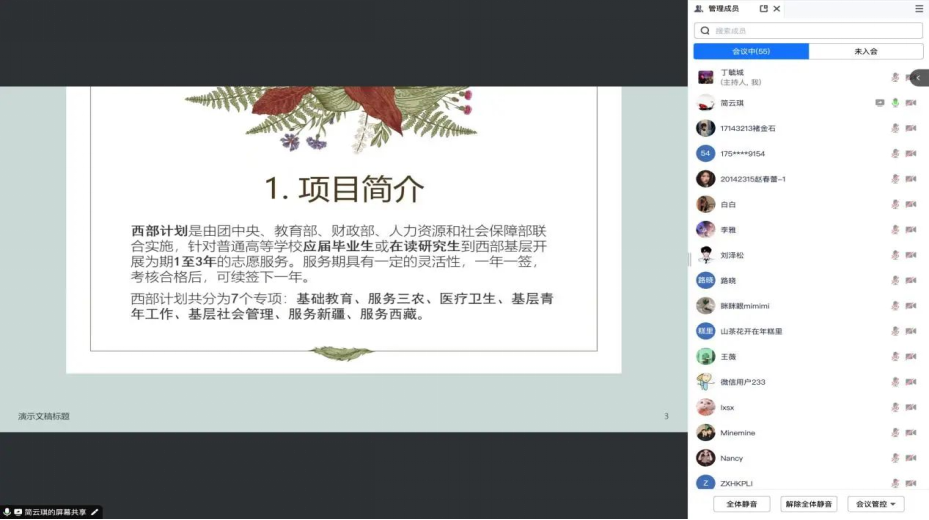Click the search magnifier icon
Screen dimensions: 929x520
click(705, 31)
